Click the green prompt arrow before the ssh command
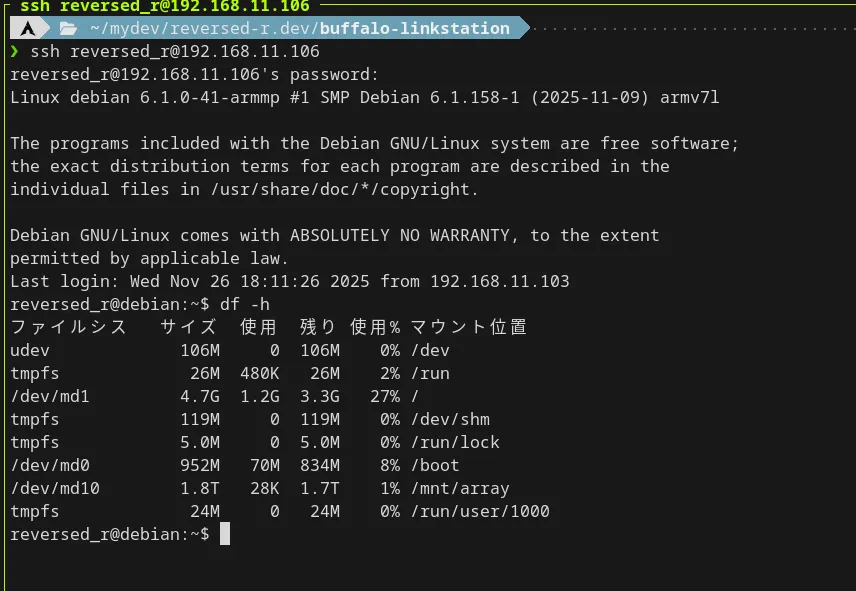The height and width of the screenshot is (591, 856). tap(15, 51)
